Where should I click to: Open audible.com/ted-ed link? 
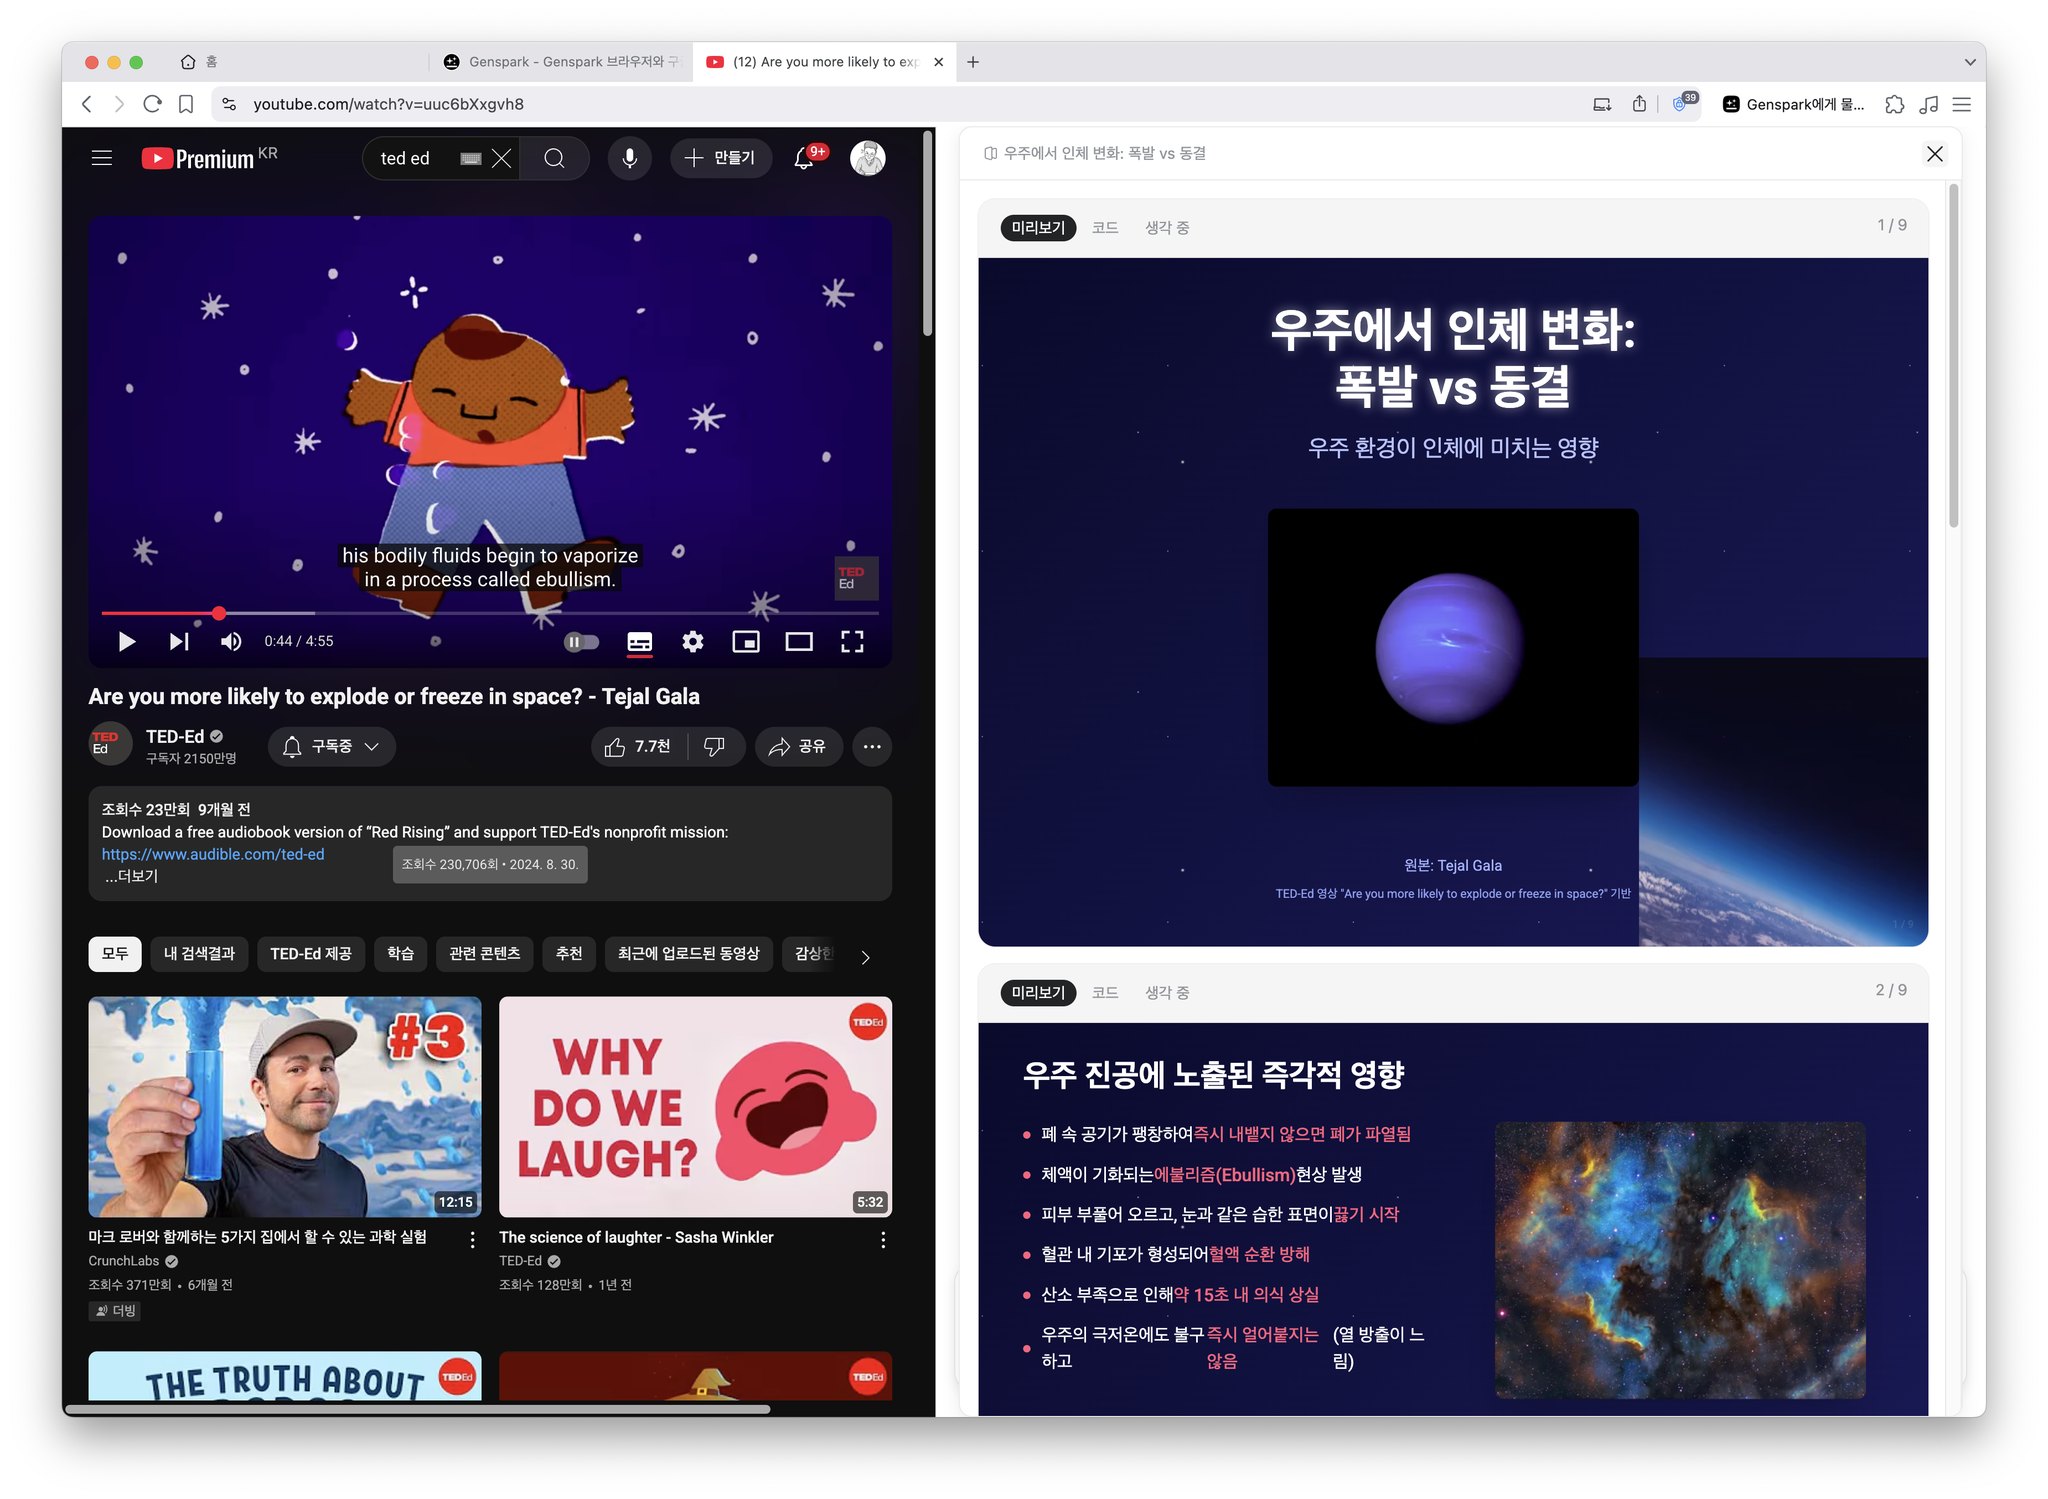tap(213, 854)
